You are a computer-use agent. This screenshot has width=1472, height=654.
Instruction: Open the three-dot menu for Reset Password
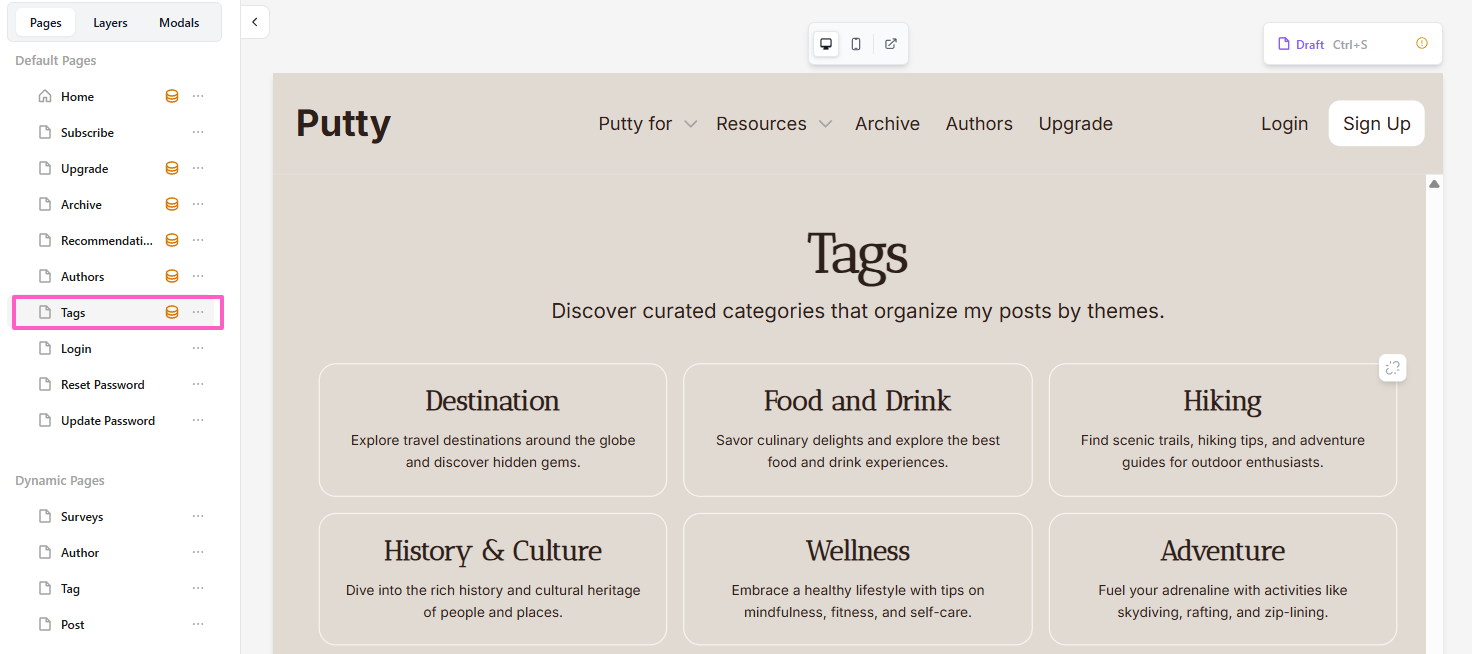tap(198, 384)
